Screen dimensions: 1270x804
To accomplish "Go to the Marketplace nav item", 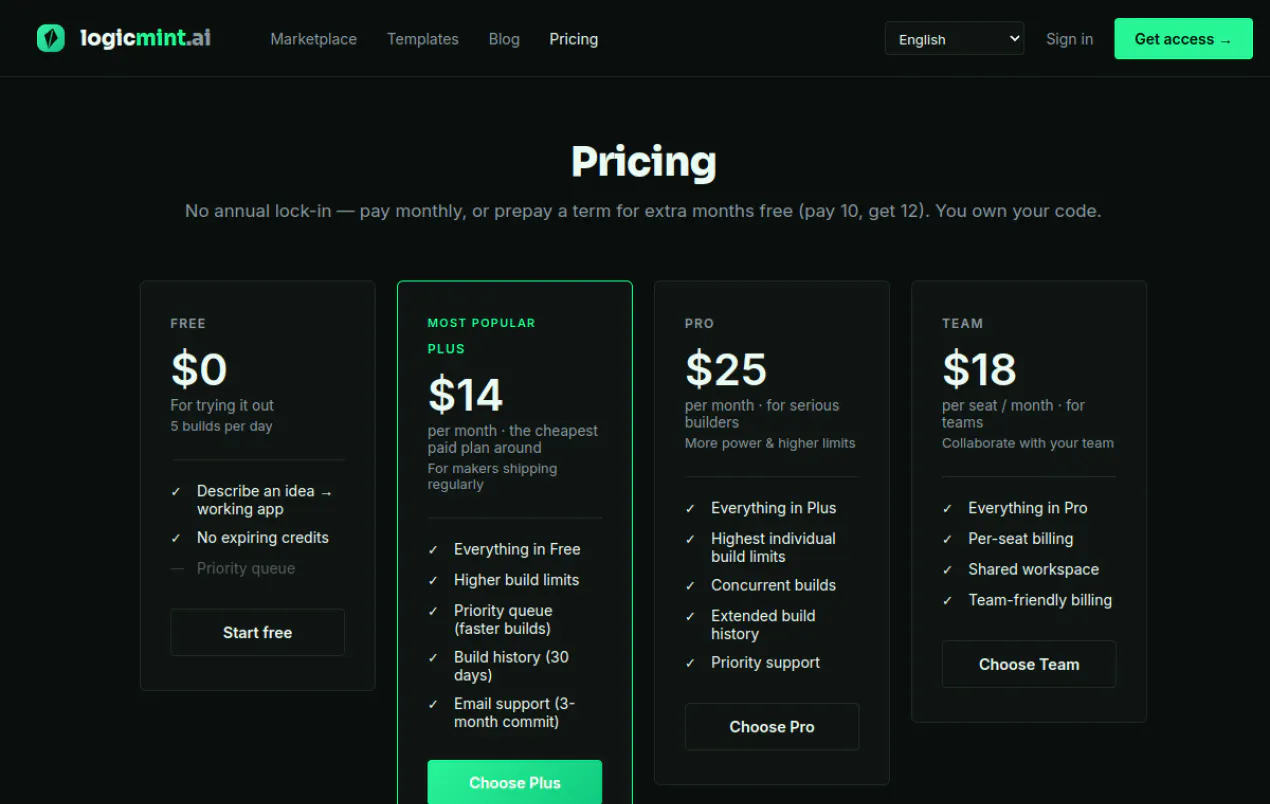I will [x=313, y=39].
